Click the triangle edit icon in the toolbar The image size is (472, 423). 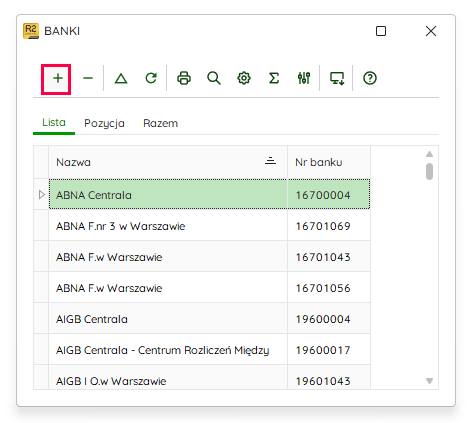click(121, 79)
